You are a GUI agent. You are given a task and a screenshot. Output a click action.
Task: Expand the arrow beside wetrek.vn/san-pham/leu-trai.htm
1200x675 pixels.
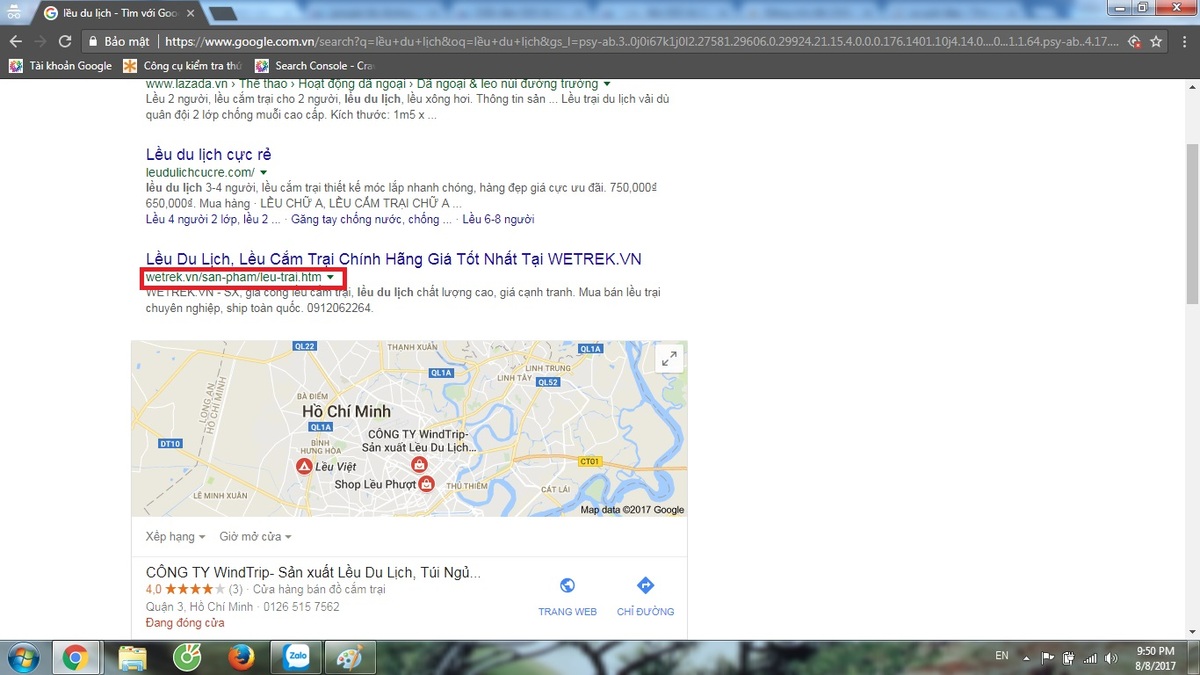coord(330,277)
